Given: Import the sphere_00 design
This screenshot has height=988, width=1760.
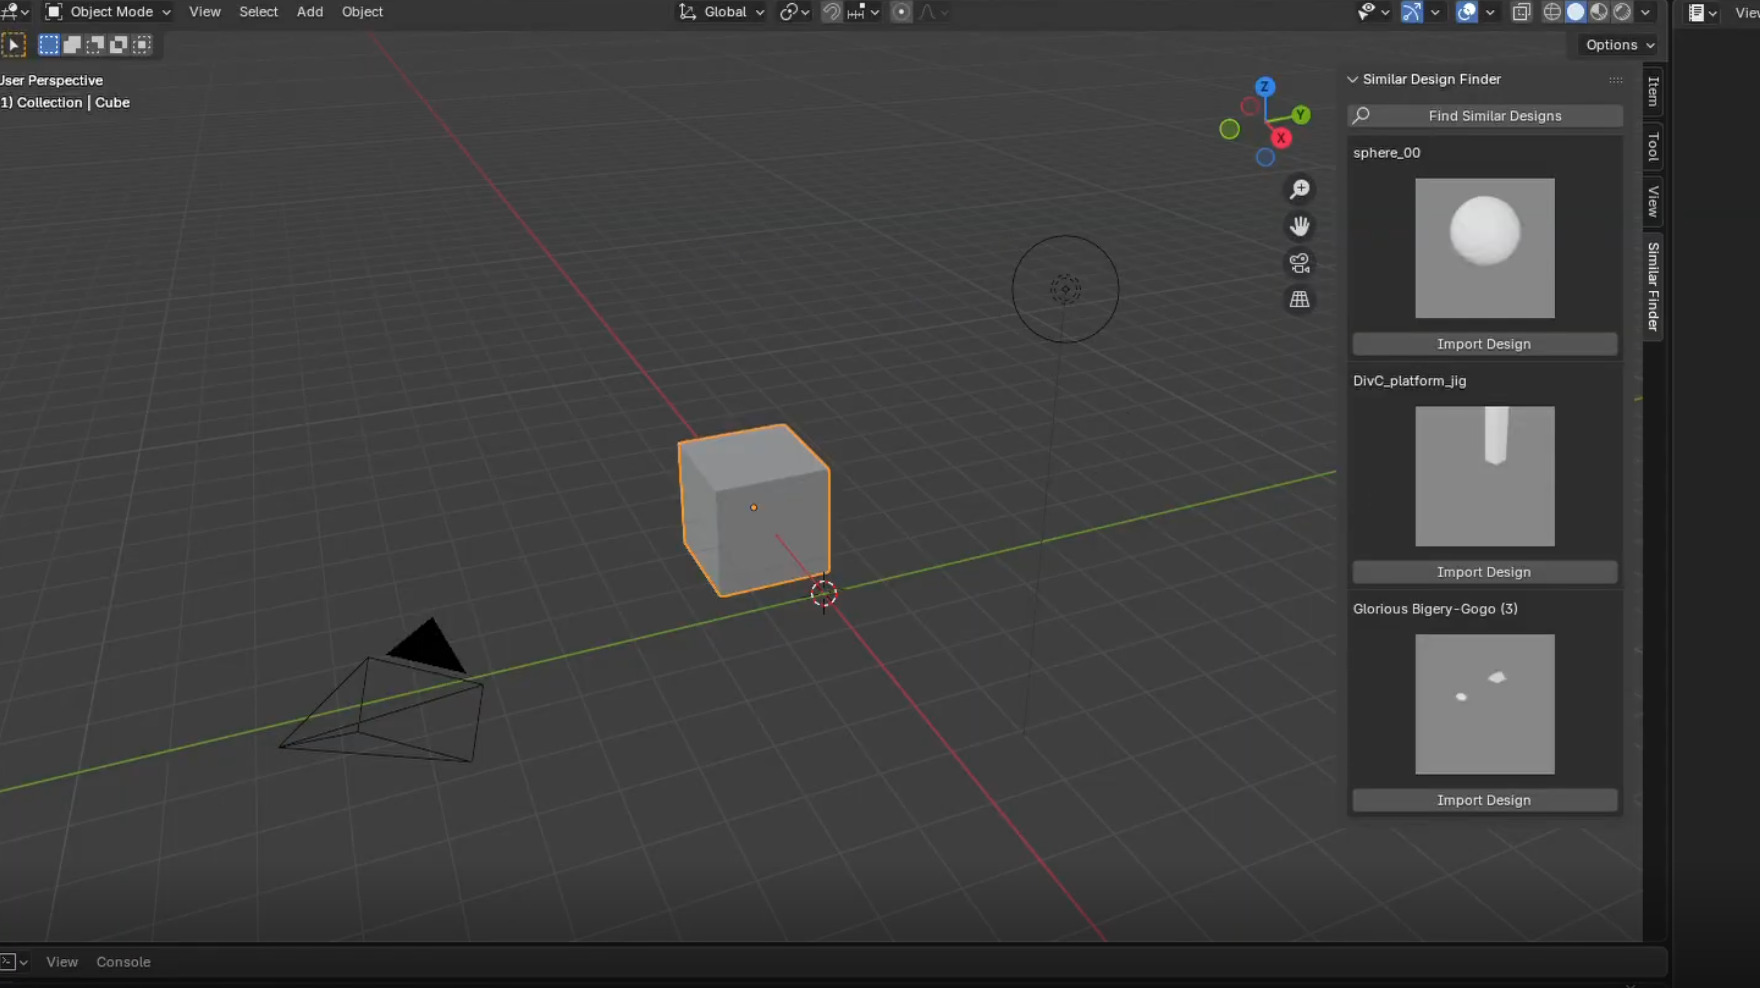Looking at the screenshot, I should click(x=1484, y=344).
